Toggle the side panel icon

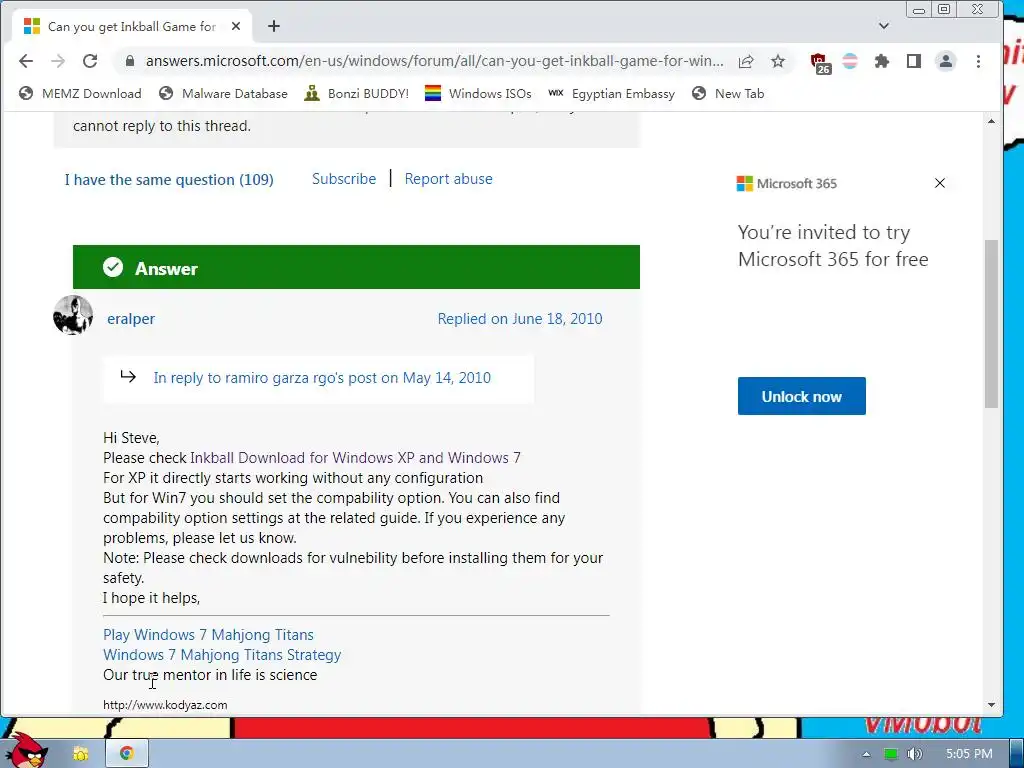914,61
